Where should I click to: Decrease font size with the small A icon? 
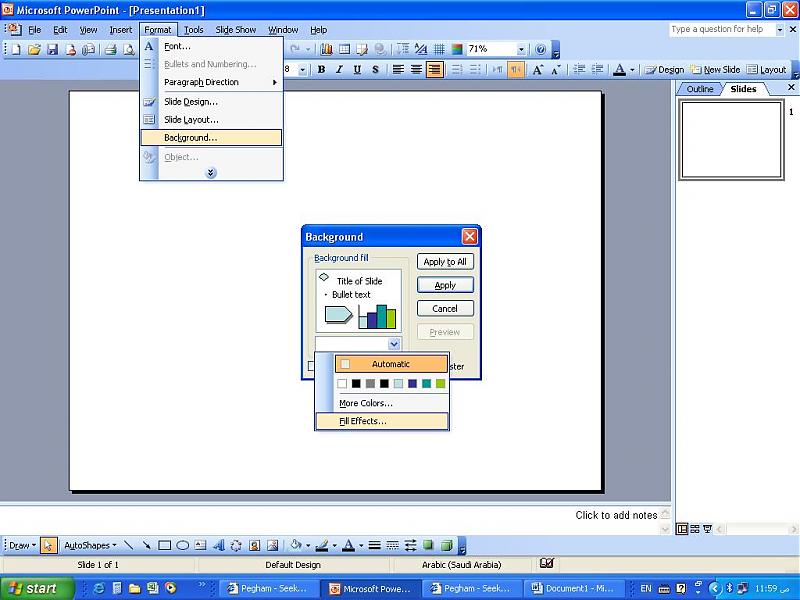point(556,69)
